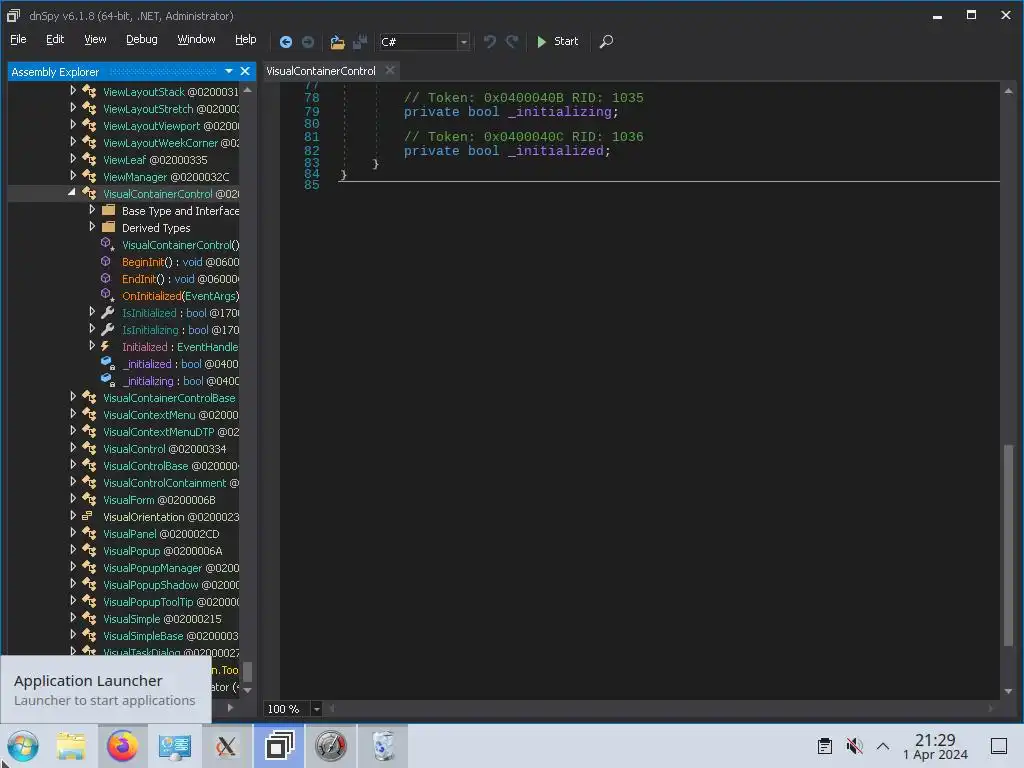Open the View menu
This screenshot has width=1024, height=768.
point(95,40)
